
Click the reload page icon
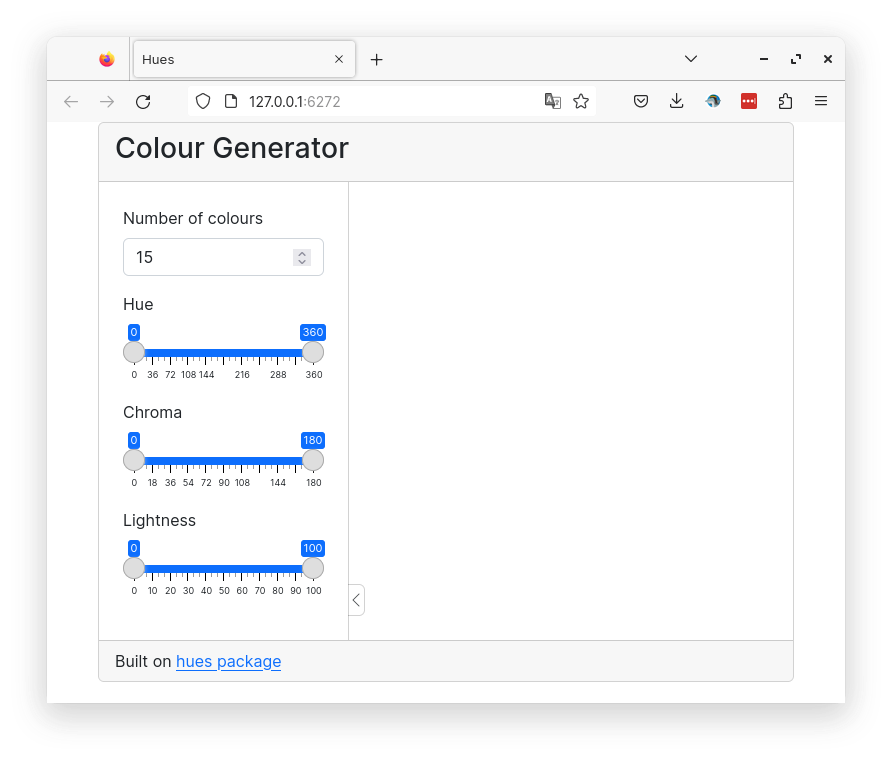point(143,102)
